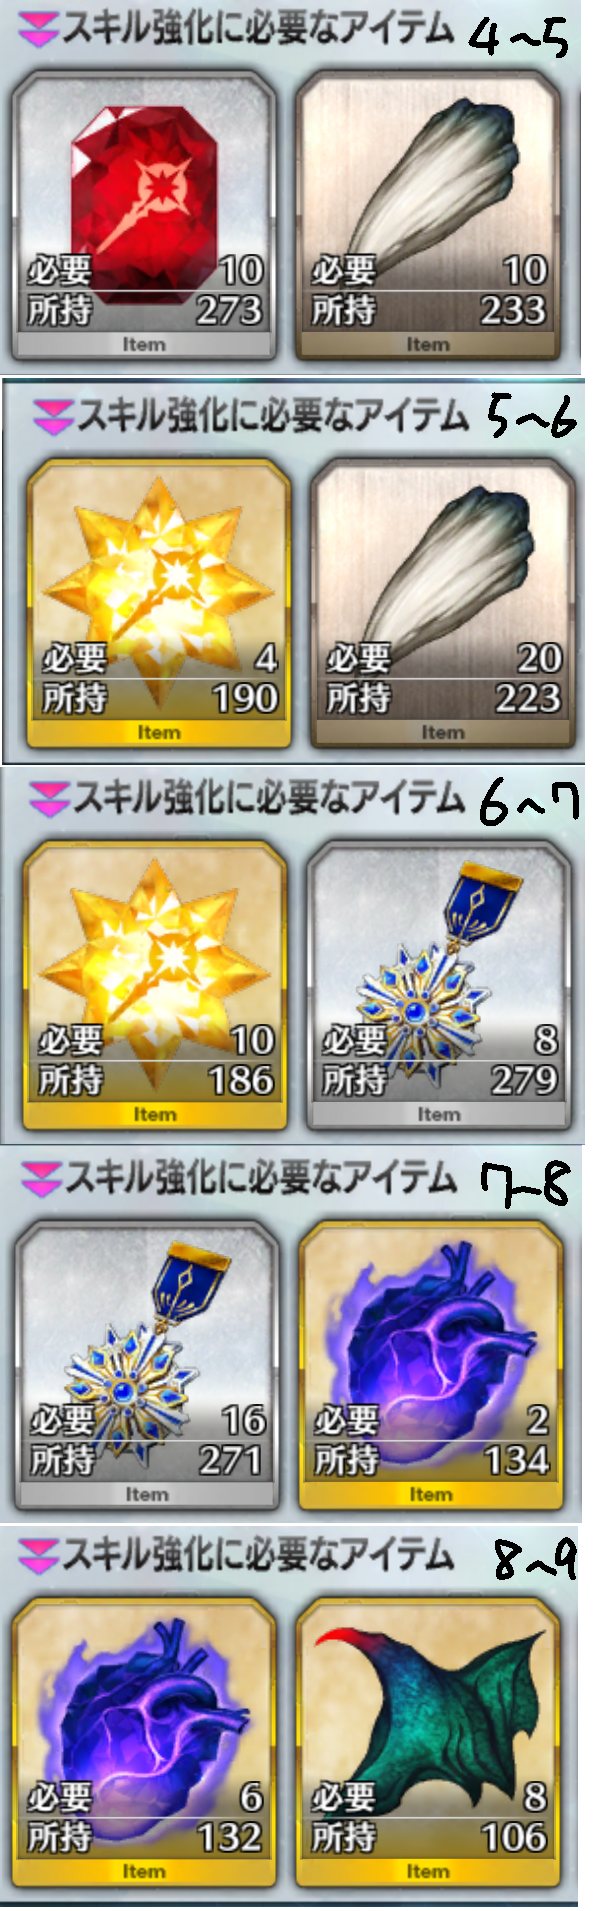This screenshot has width=602, height=1911.
Task: Collapse the 6~7 skill items header arrow
Action: click(48, 799)
